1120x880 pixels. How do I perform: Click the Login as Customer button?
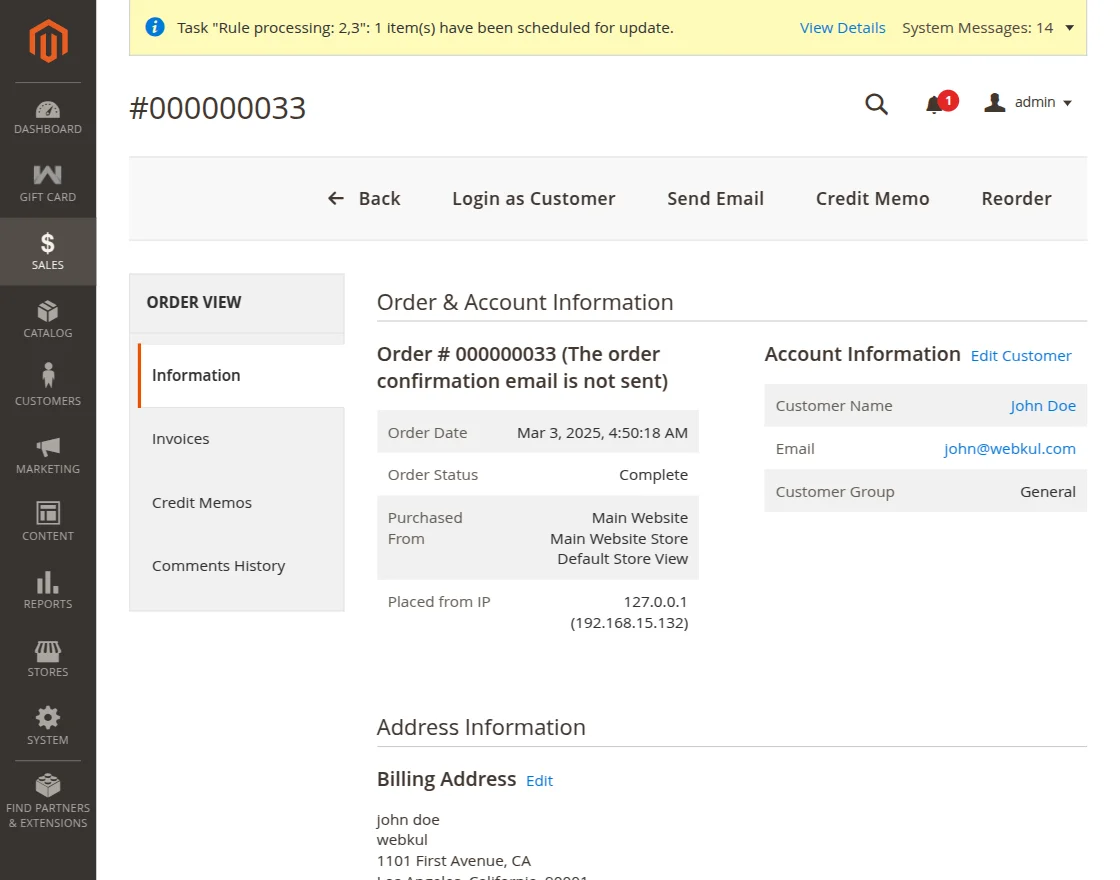533,199
